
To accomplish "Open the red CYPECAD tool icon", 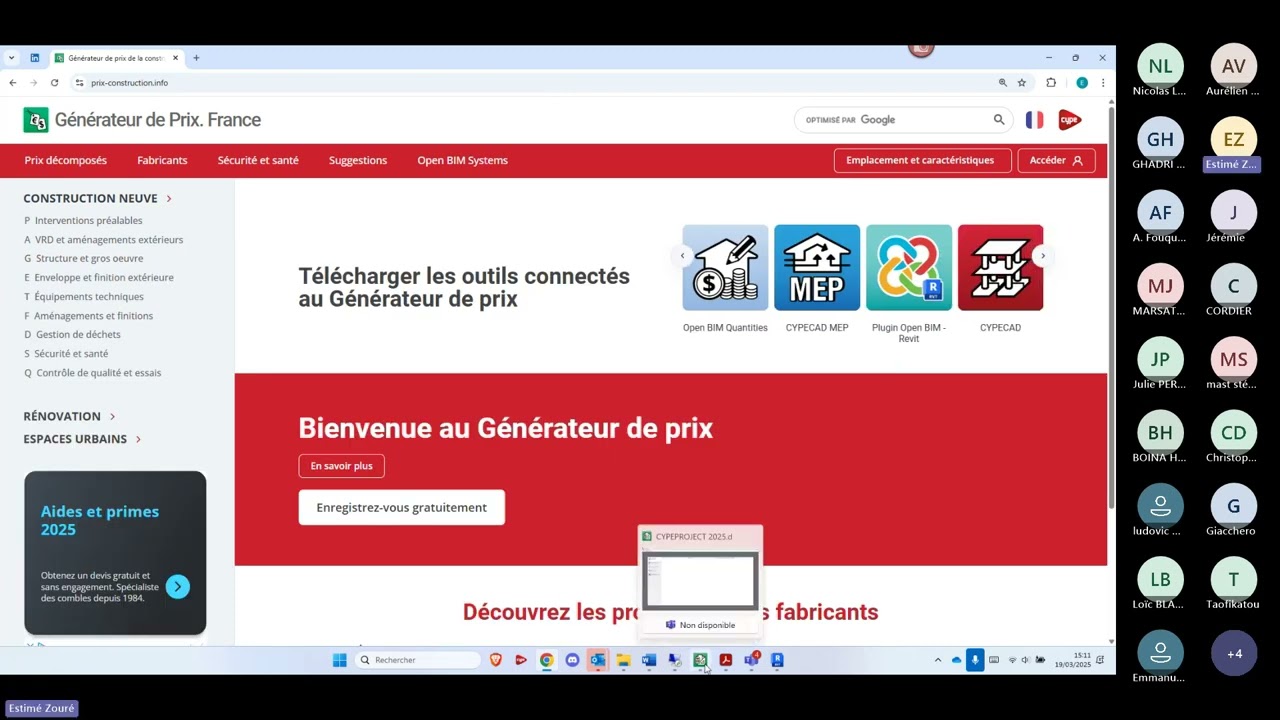I will [1000, 268].
